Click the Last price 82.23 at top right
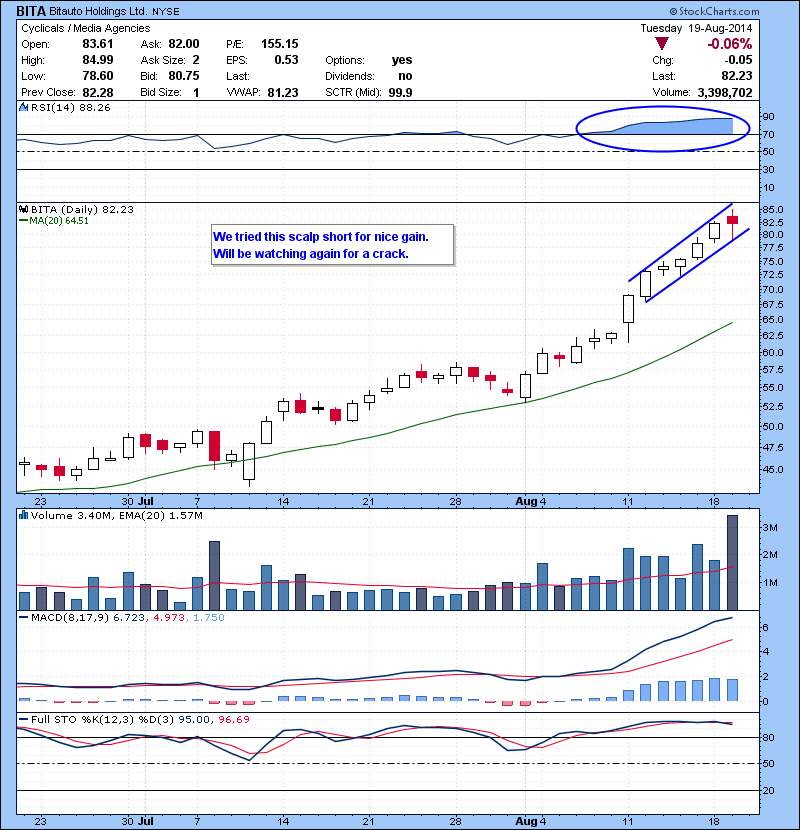Viewport: 800px width, 830px height. coord(737,76)
